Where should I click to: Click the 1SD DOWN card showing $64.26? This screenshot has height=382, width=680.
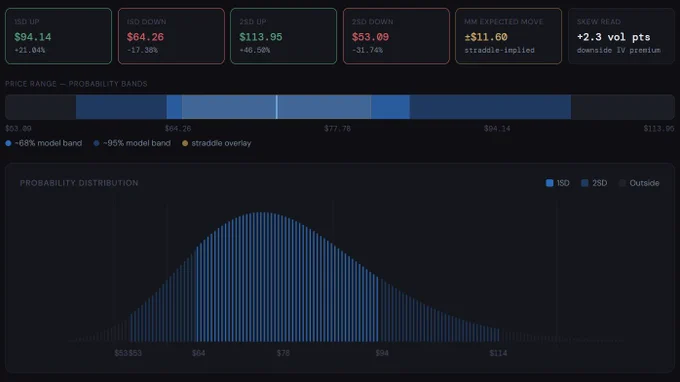point(171,36)
